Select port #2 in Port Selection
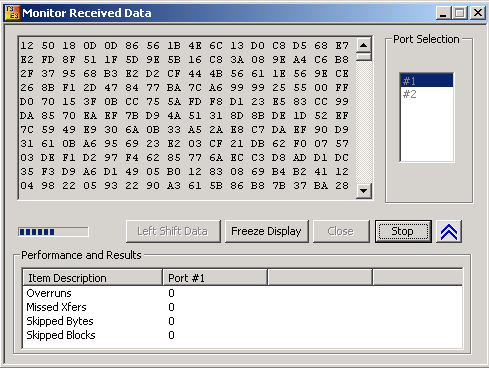Viewport: 489px width, 368px height. 427,94
